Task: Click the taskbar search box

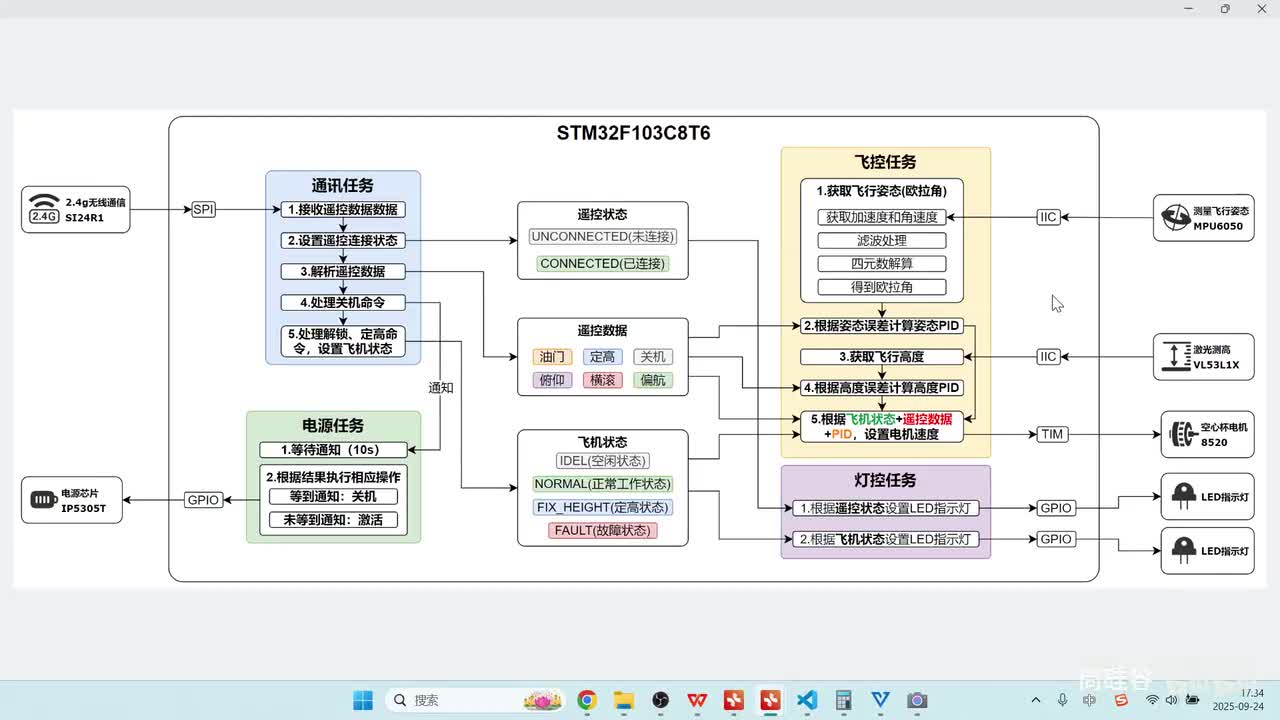Action: click(476, 700)
